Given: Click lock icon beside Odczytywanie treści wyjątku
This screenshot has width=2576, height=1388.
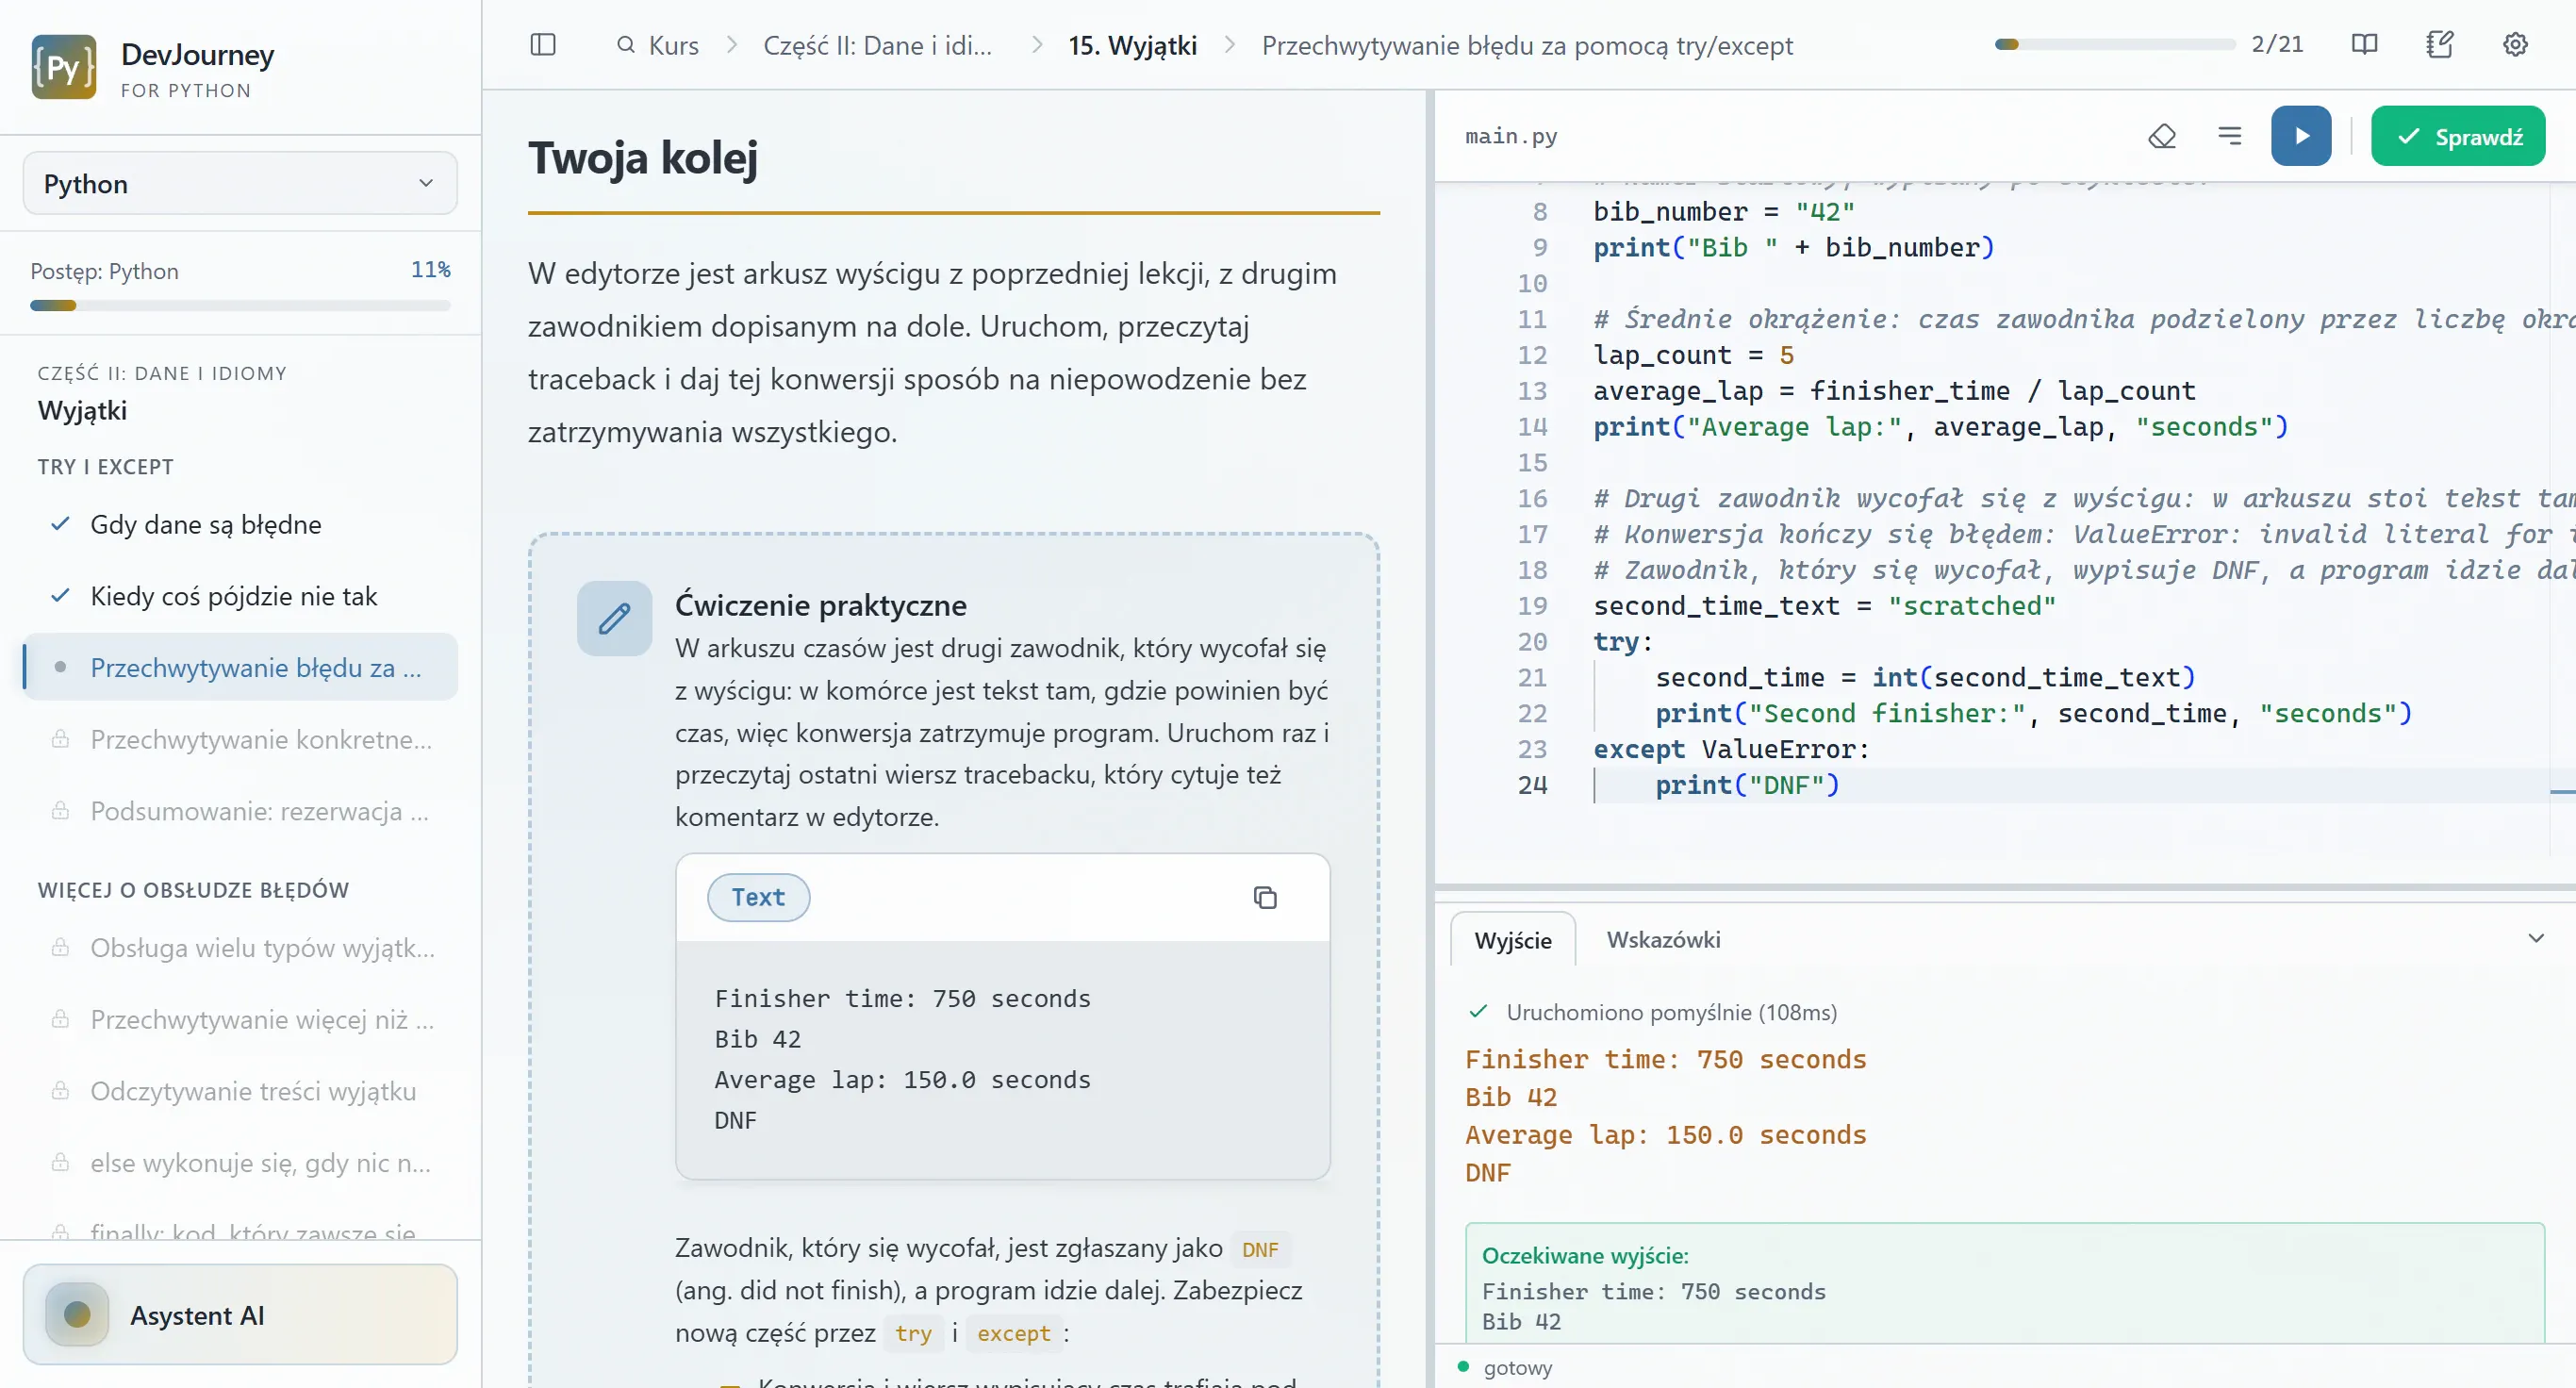Looking at the screenshot, I should (60, 1090).
